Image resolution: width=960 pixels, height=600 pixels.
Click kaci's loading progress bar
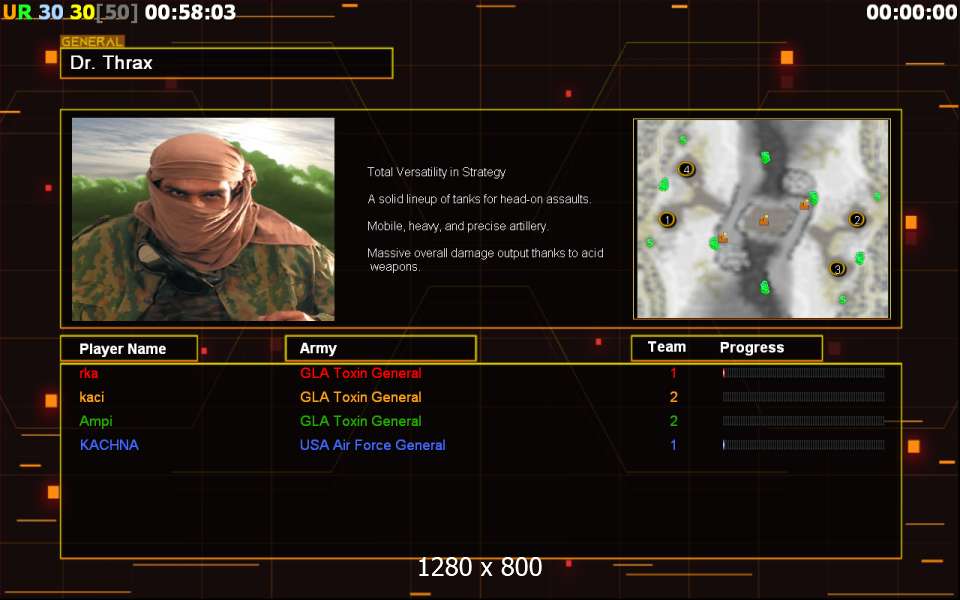click(x=803, y=397)
